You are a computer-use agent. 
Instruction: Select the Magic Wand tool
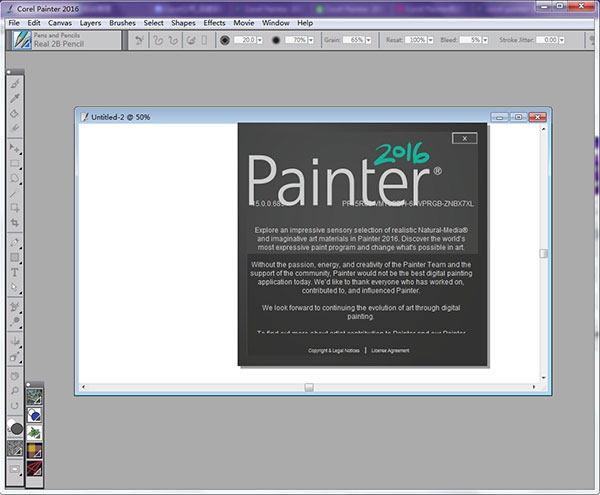point(15,193)
